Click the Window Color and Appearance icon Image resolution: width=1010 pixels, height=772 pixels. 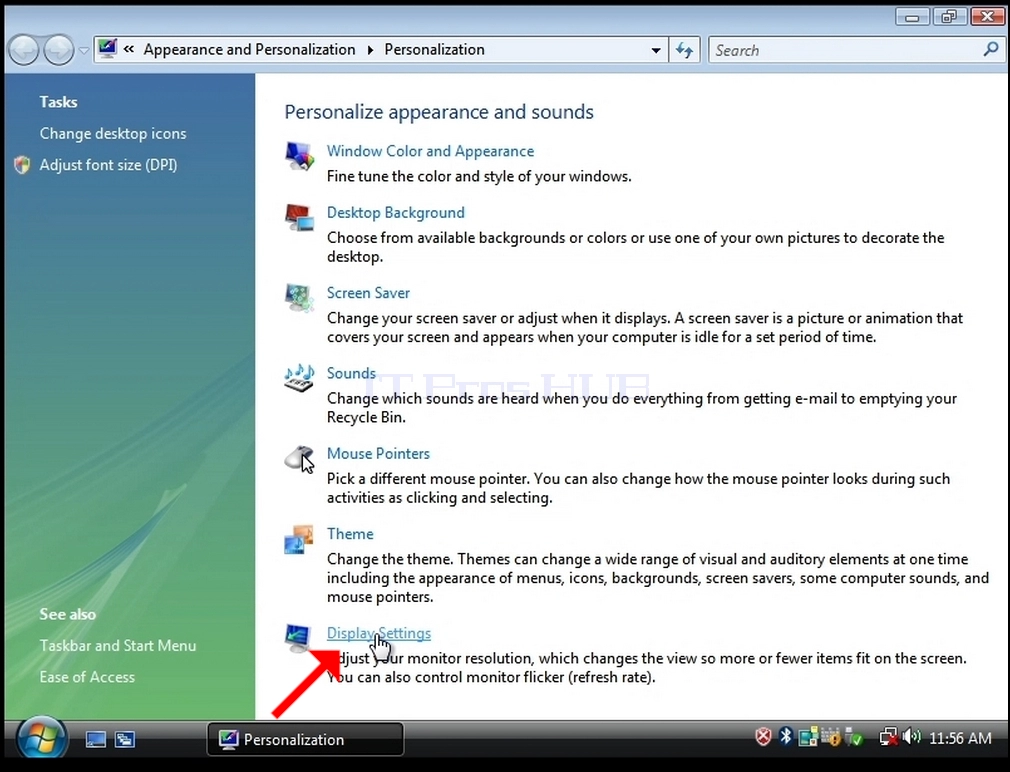tap(300, 156)
